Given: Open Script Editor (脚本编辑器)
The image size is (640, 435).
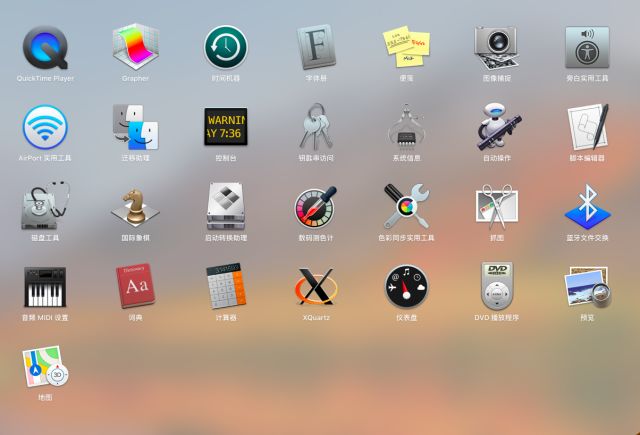Looking at the screenshot, I should pos(587,127).
